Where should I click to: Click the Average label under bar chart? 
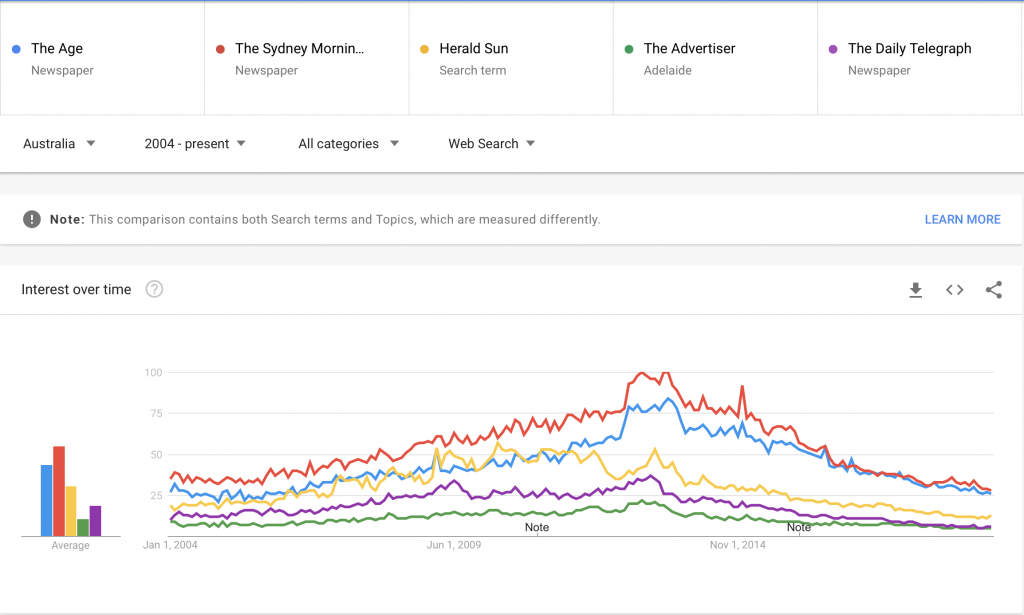click(71, 546)
